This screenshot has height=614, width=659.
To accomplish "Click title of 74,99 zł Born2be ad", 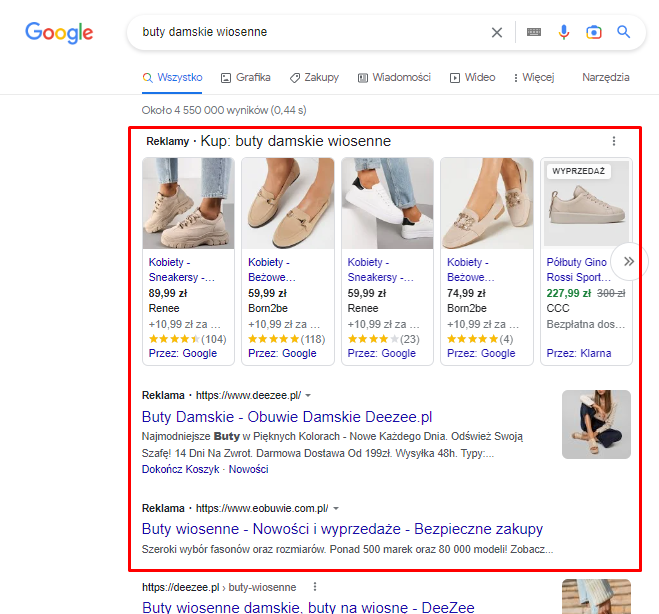I will (471, 270).
